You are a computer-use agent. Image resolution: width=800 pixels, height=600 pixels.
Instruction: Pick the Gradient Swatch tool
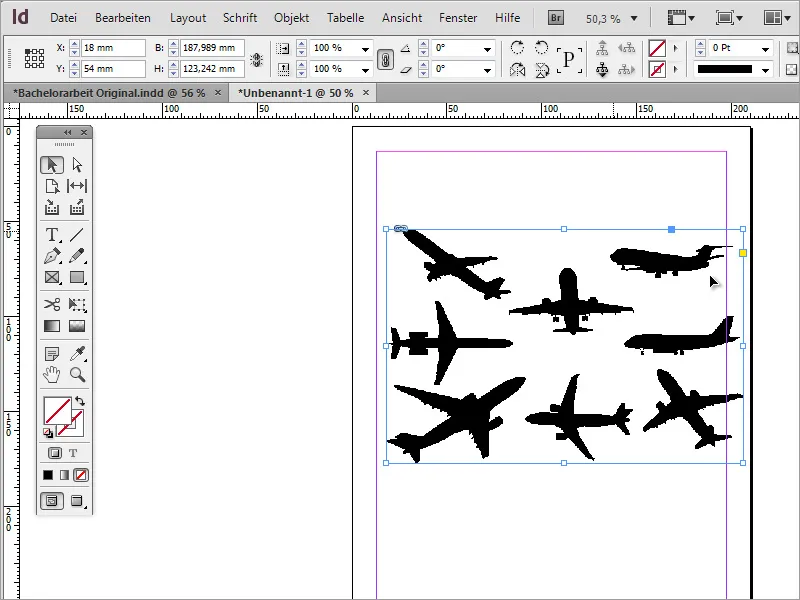point(52,326)
